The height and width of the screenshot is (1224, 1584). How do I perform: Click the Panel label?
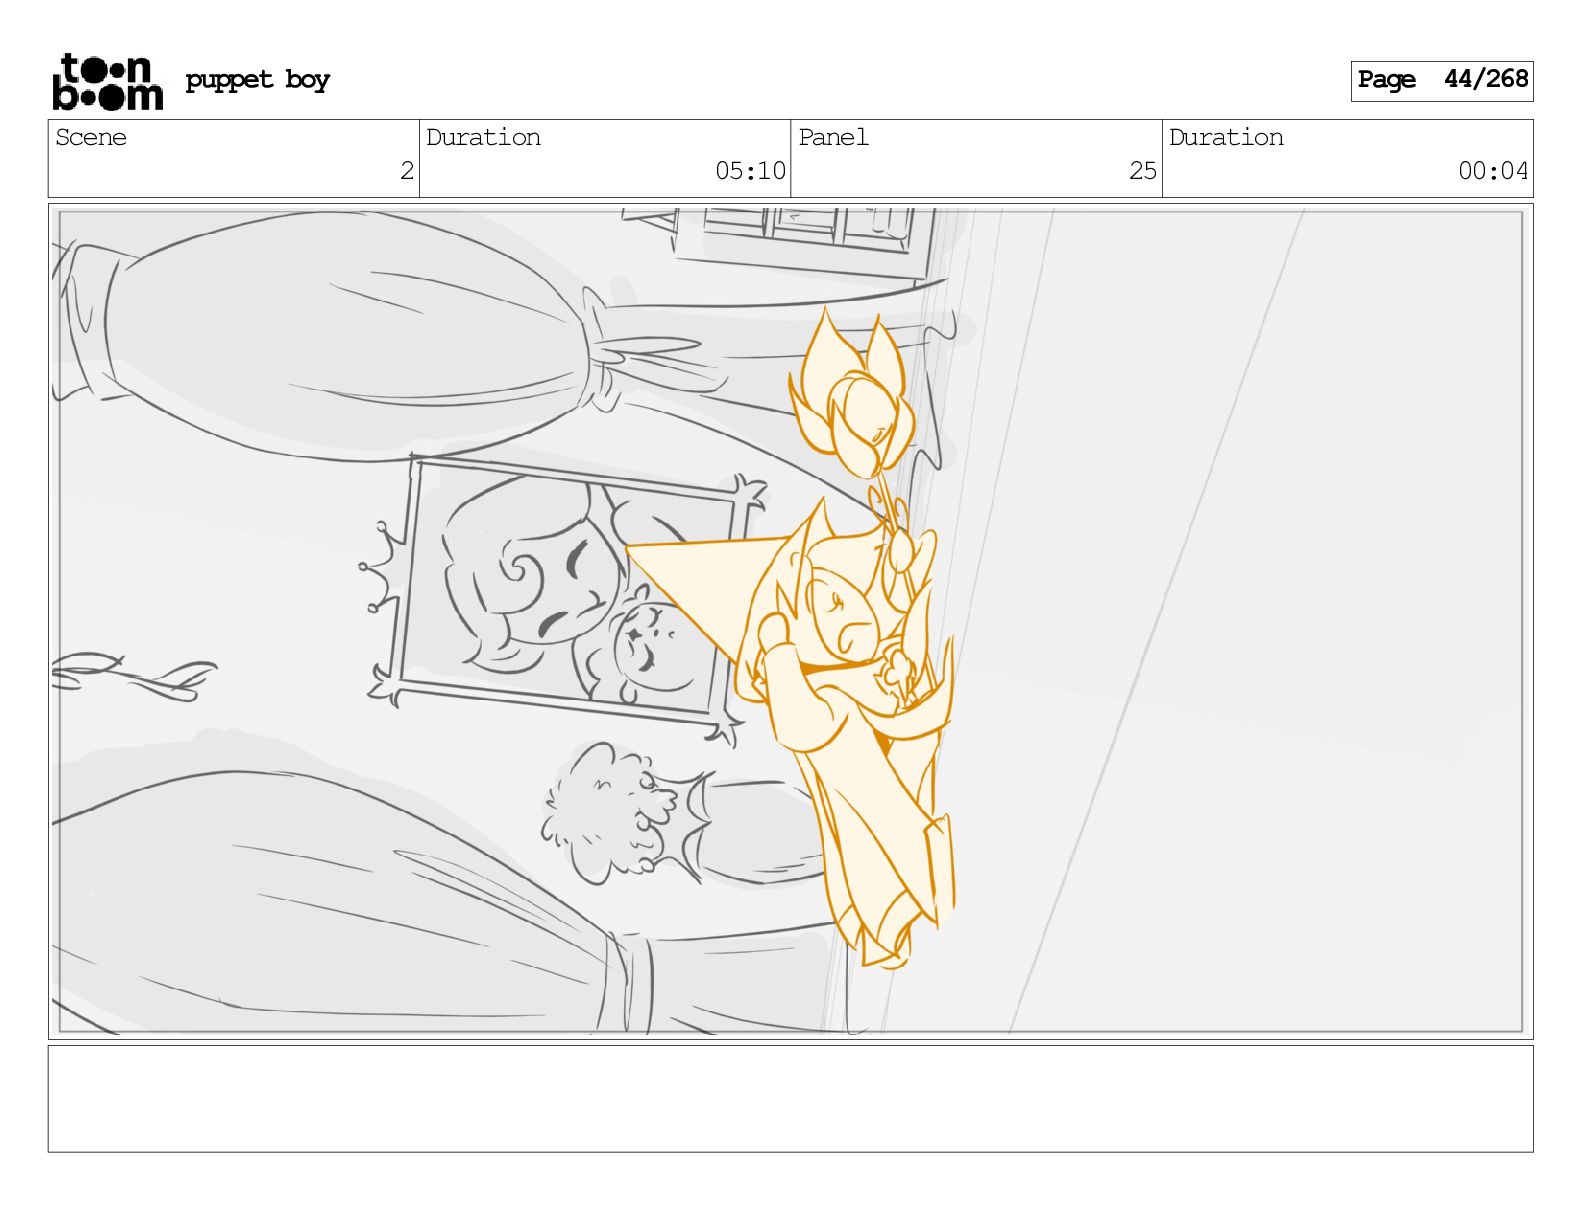833,137
